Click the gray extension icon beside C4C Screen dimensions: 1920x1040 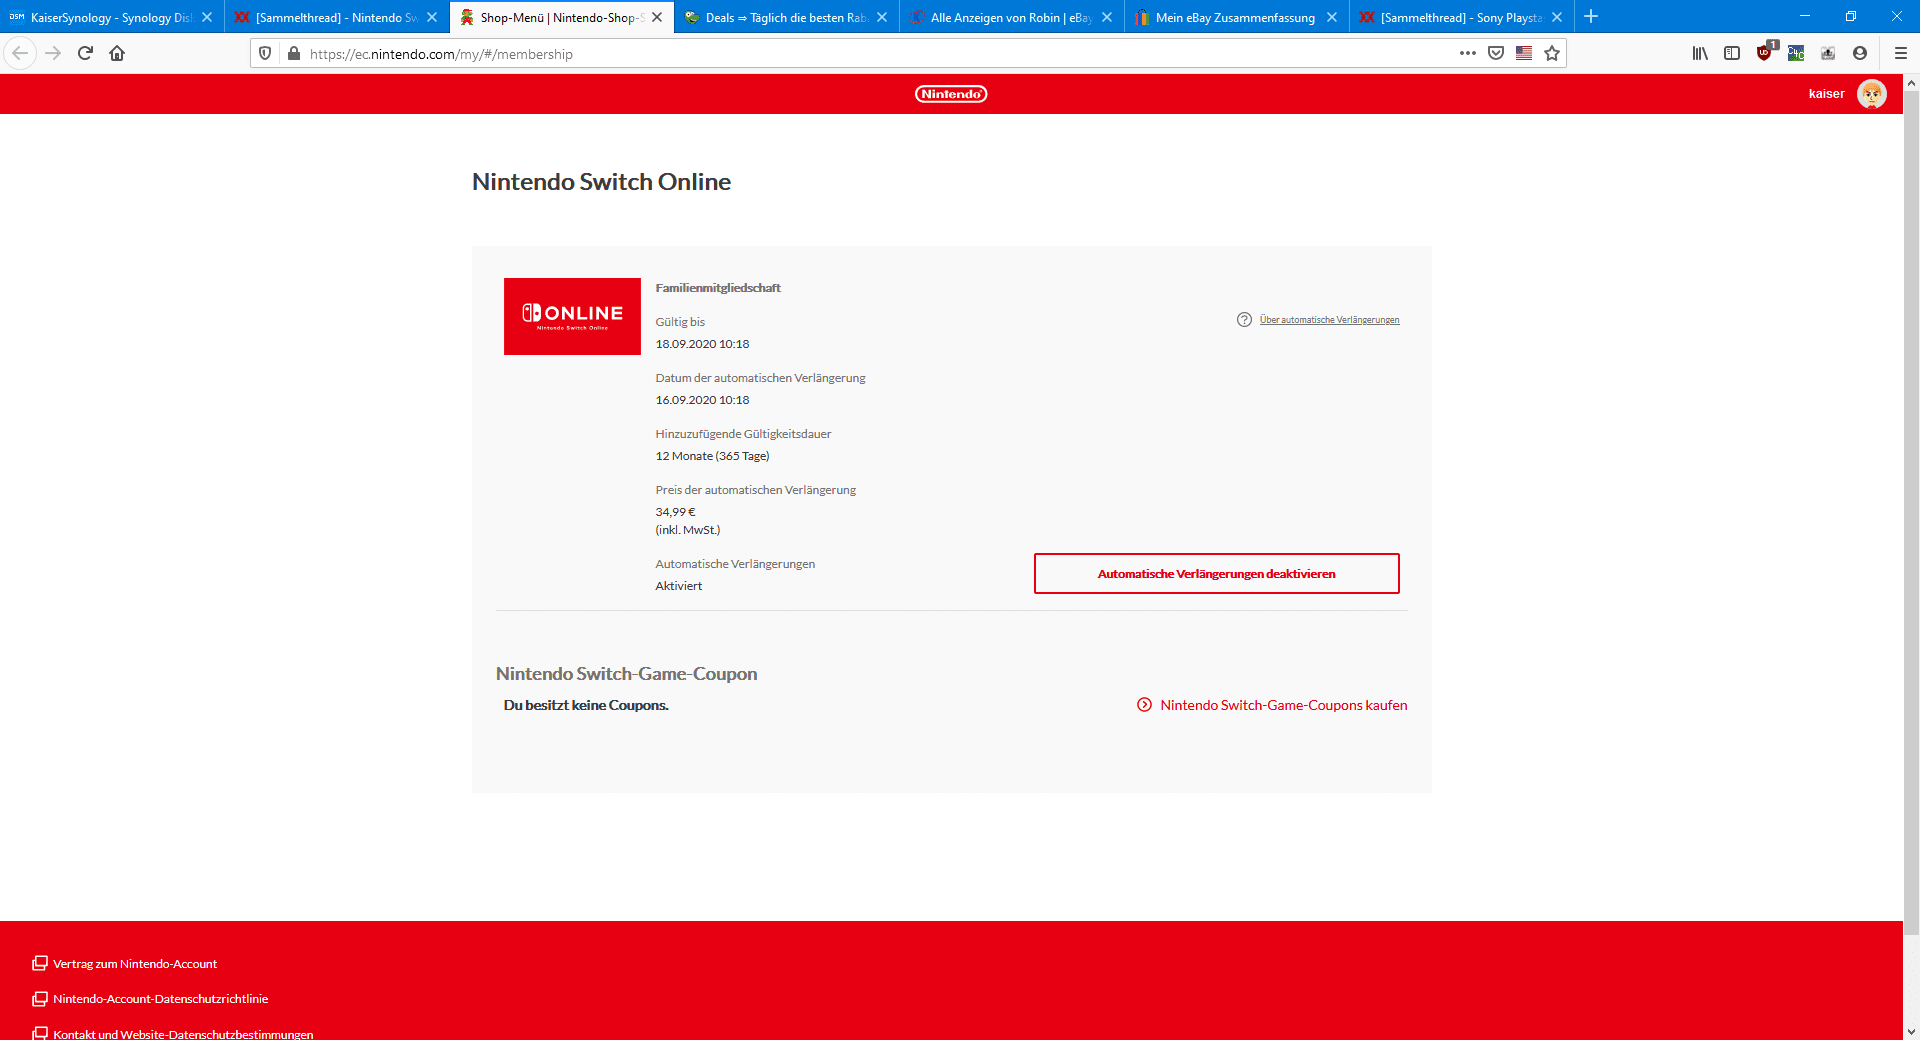pyautogui.click(x=1828, y=53)
